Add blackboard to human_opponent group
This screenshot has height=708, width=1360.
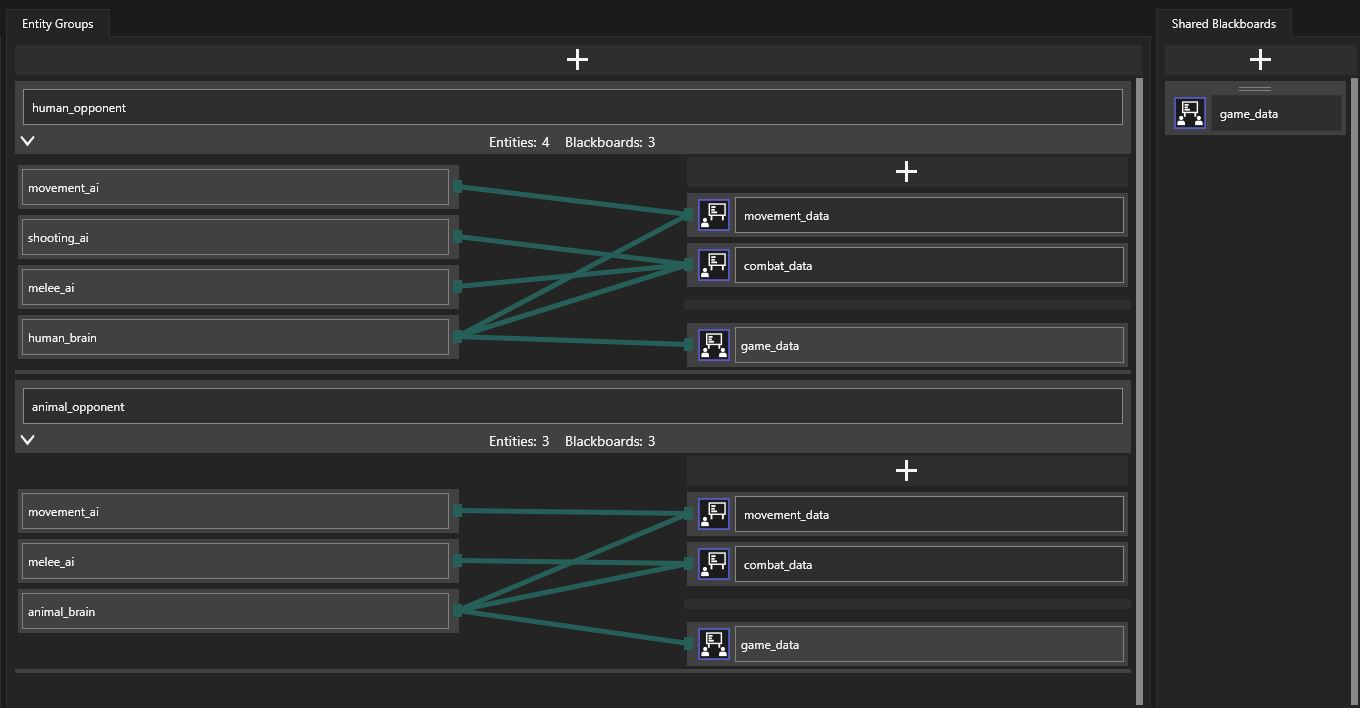click(x=906, y=172)
